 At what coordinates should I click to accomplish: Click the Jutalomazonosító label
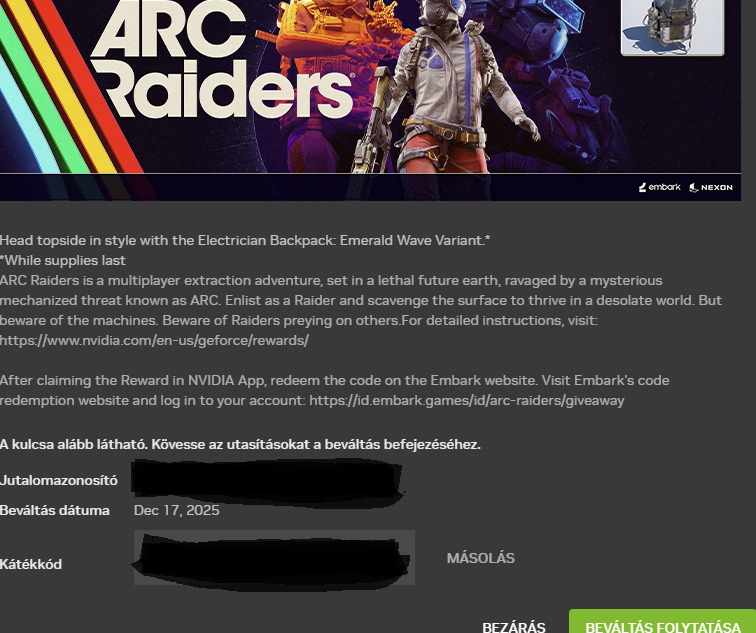click(x=59, y=481)
